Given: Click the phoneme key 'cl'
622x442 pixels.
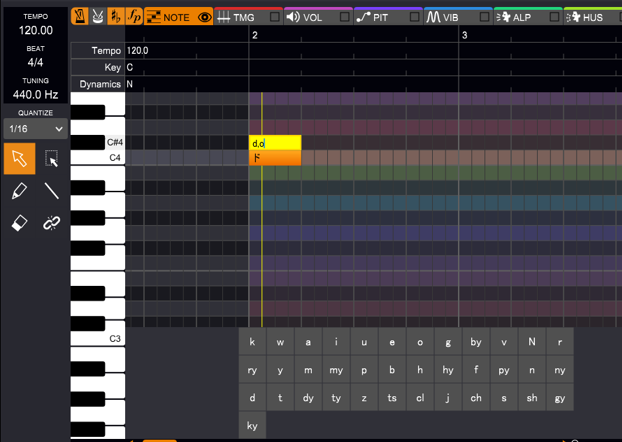Looking at the screenshot, I should pos(420,398).
